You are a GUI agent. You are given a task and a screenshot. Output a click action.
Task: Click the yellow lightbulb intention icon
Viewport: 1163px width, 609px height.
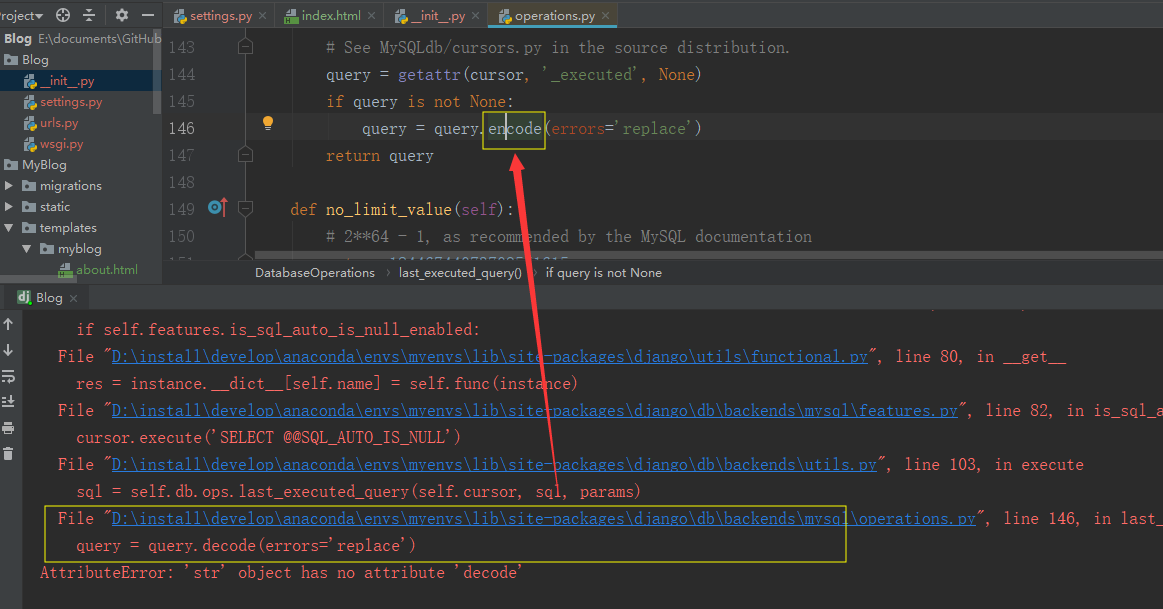(x=267, y=123)
